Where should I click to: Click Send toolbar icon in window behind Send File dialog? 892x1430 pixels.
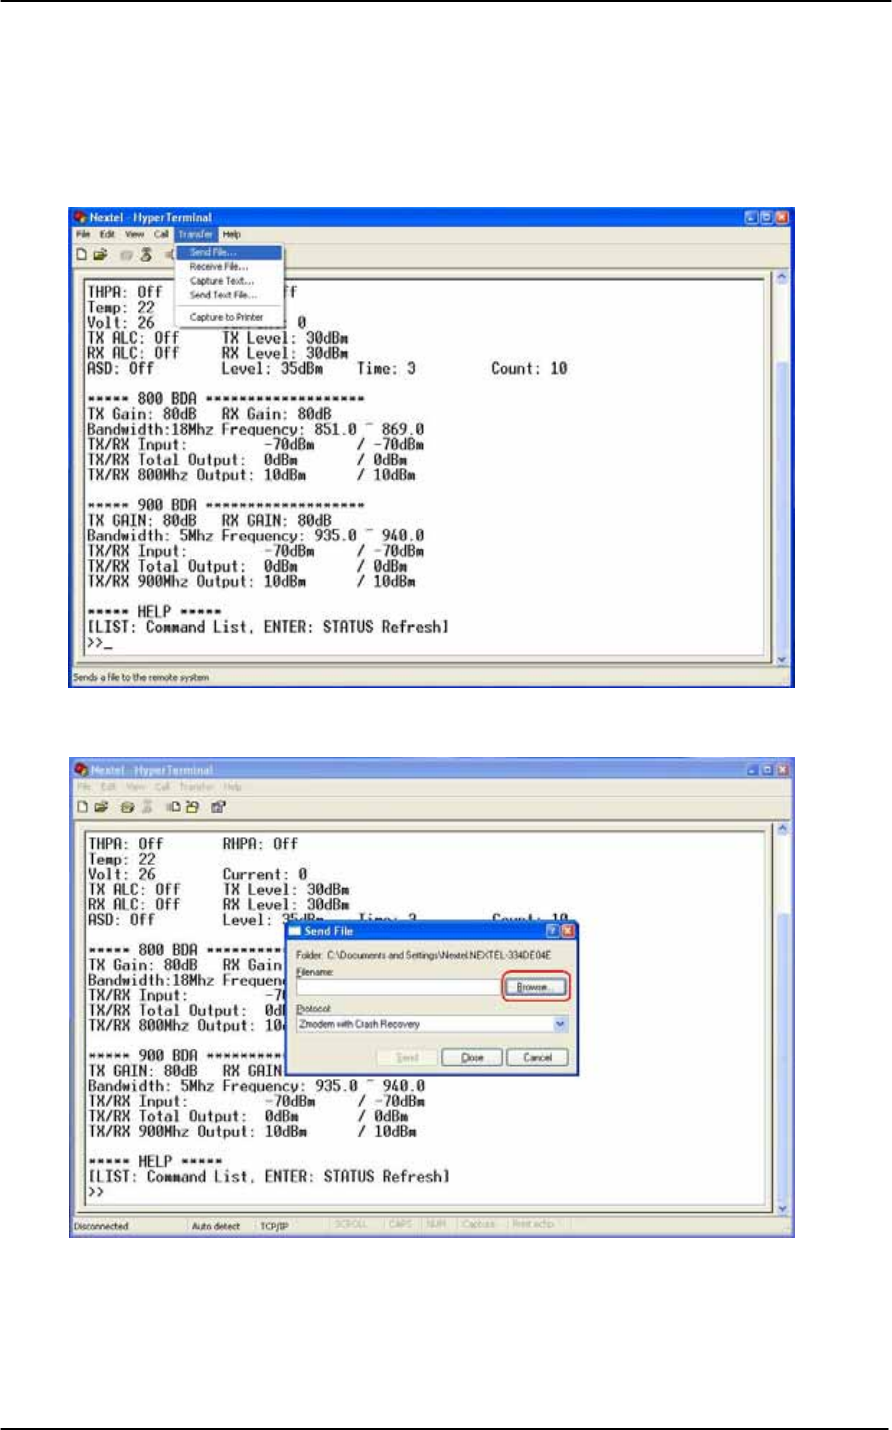(x=174, y=806)
